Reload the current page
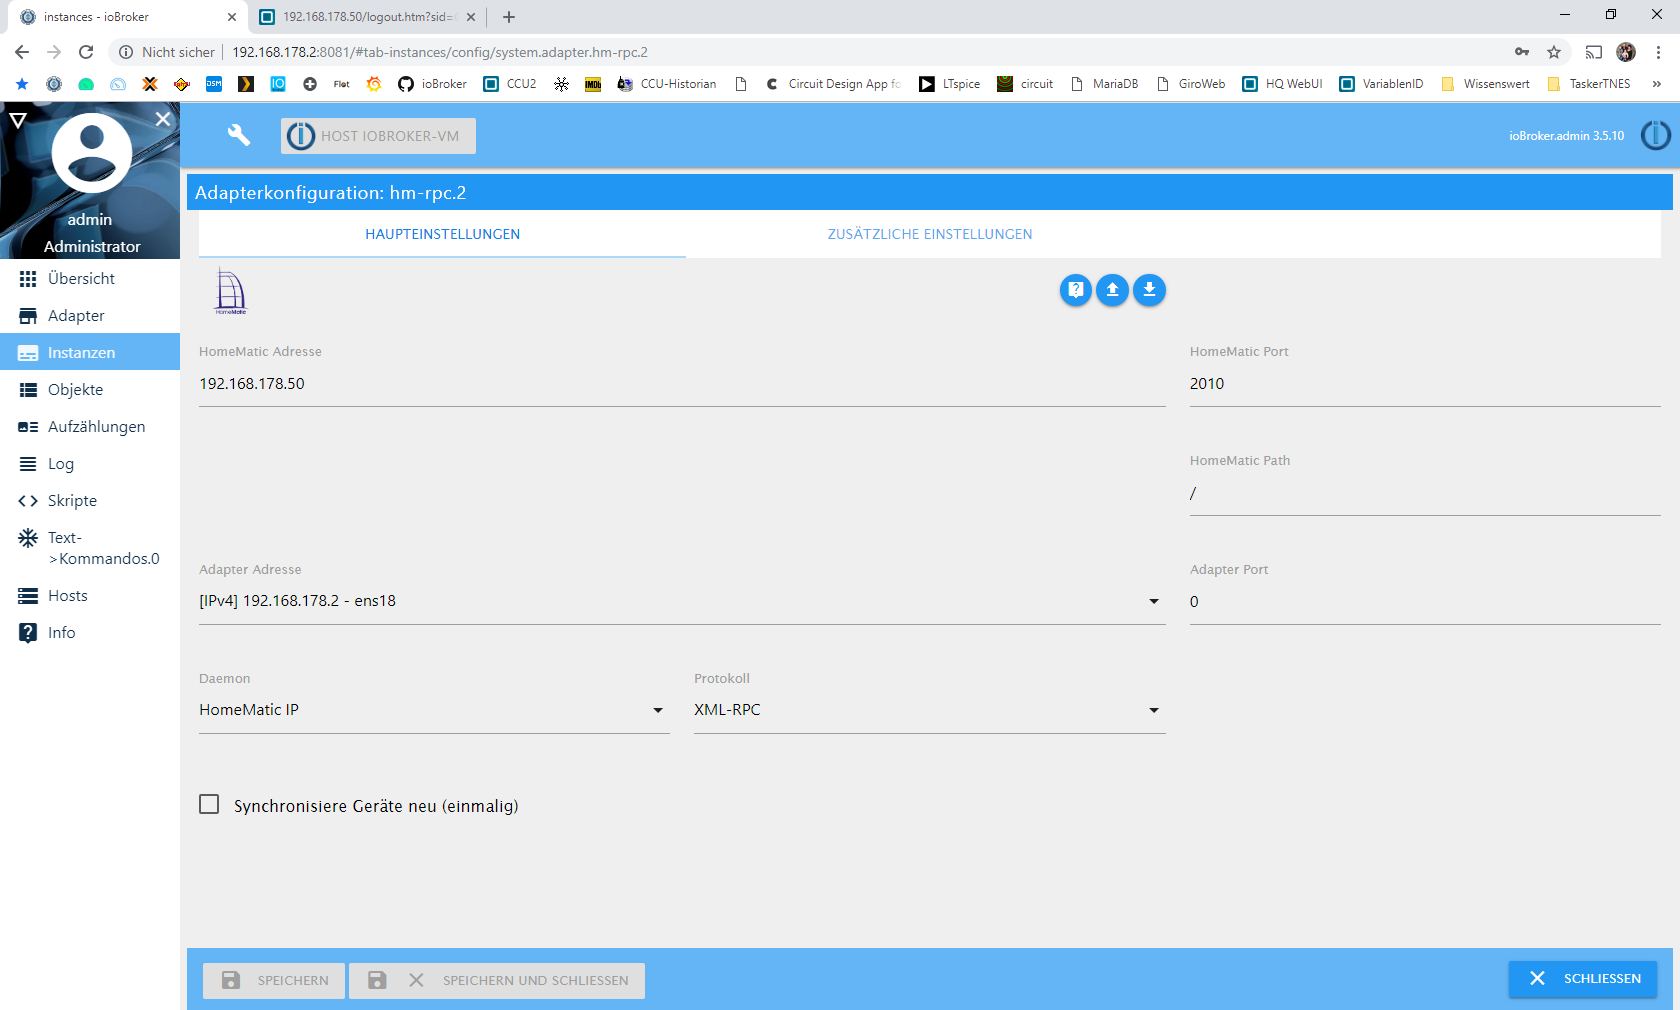Screen dimensions: 1680x1010 coord(86,52)
